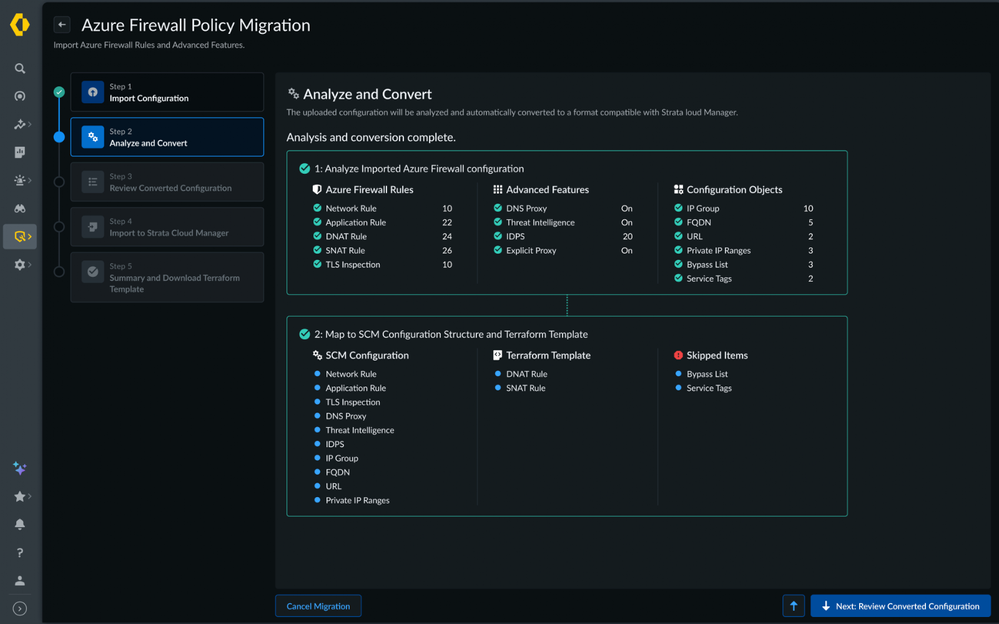Click Bypass List under Skipped Items

point(707,374)
